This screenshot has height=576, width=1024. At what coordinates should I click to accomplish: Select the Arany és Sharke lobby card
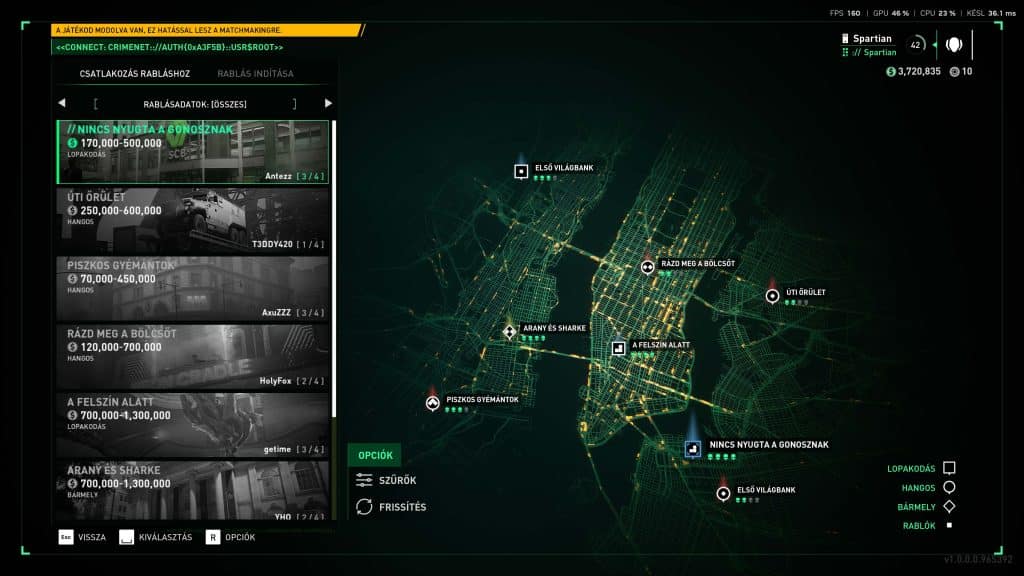193,491
